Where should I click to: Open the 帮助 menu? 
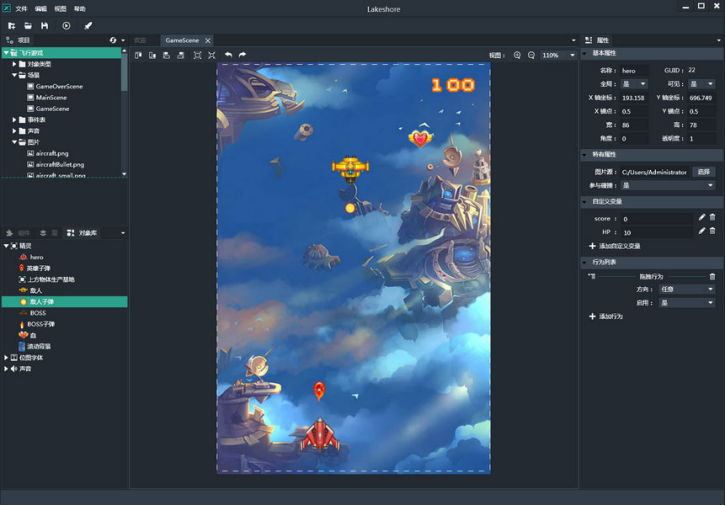[x=80, y=9]
